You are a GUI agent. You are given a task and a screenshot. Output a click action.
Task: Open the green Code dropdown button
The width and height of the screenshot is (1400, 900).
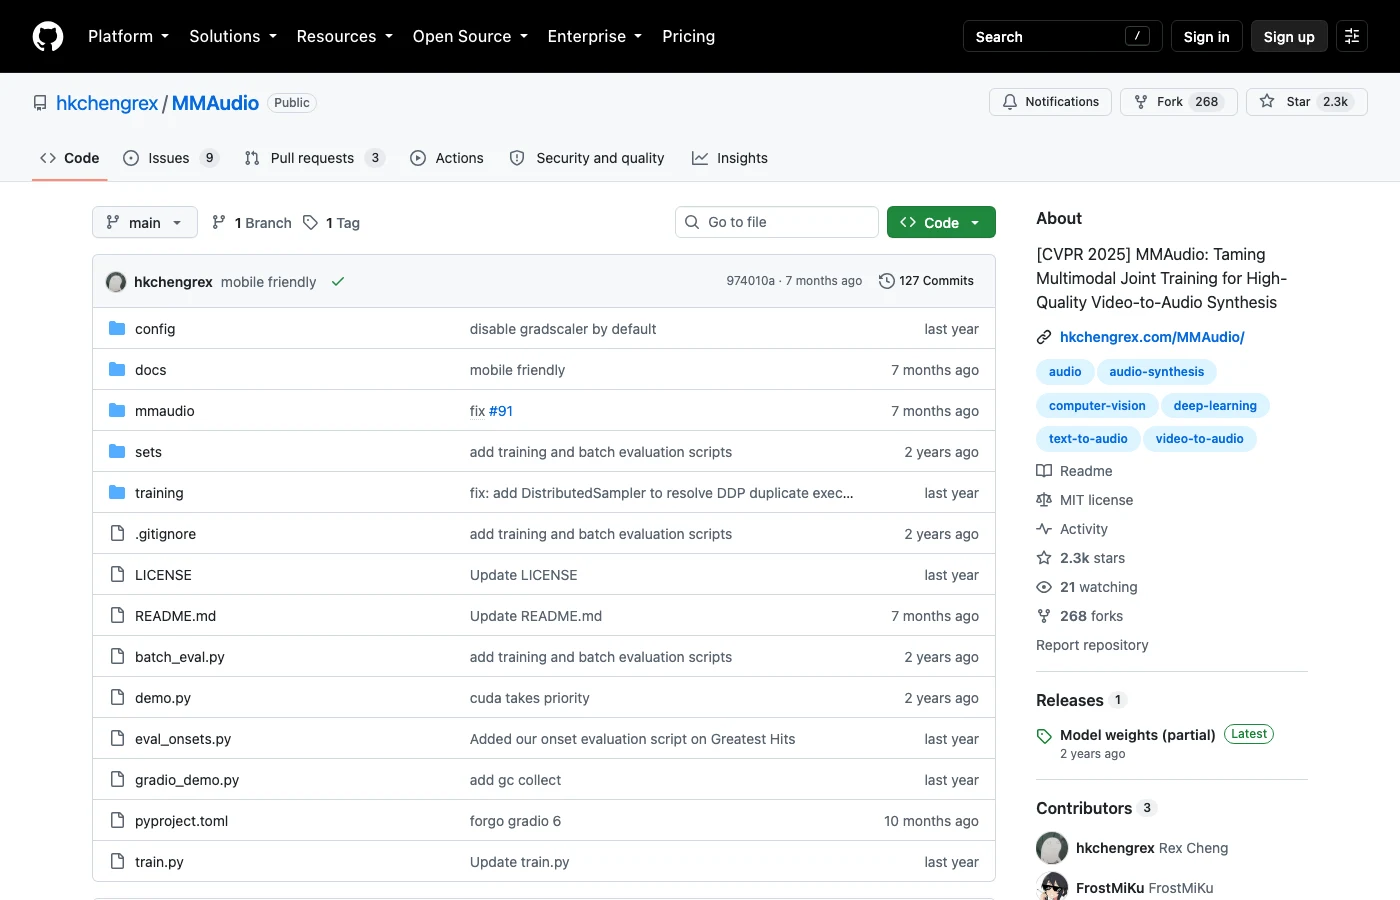(941, 222)
